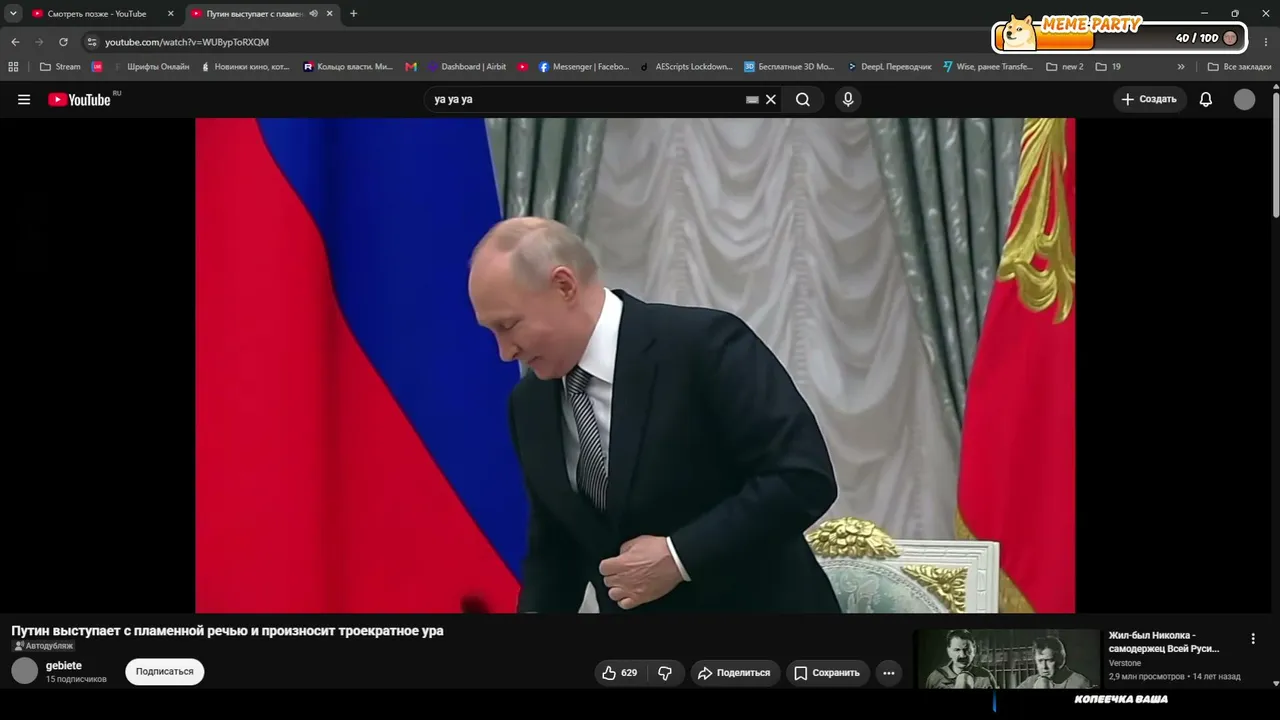Expand the hidden bookmarks chevron

1181,67
